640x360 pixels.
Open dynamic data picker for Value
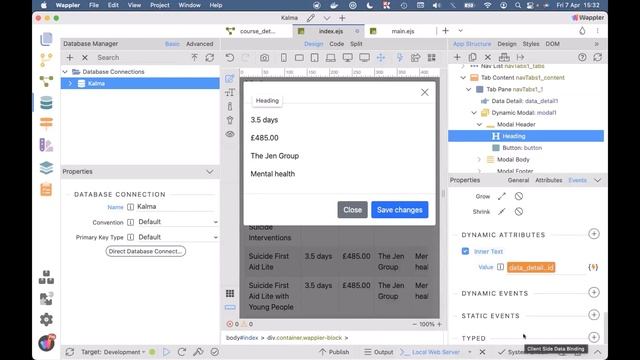coord(593,267)
